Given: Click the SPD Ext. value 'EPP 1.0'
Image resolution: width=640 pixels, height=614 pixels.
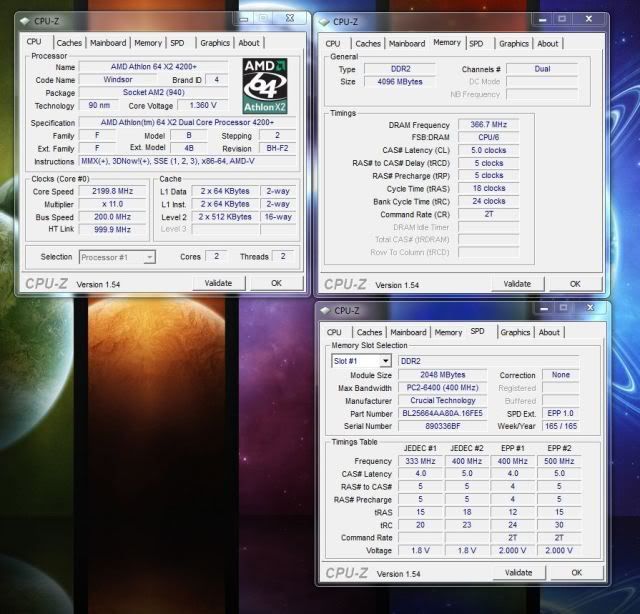Looking at the screenshot, I should [x=560, y=413].
